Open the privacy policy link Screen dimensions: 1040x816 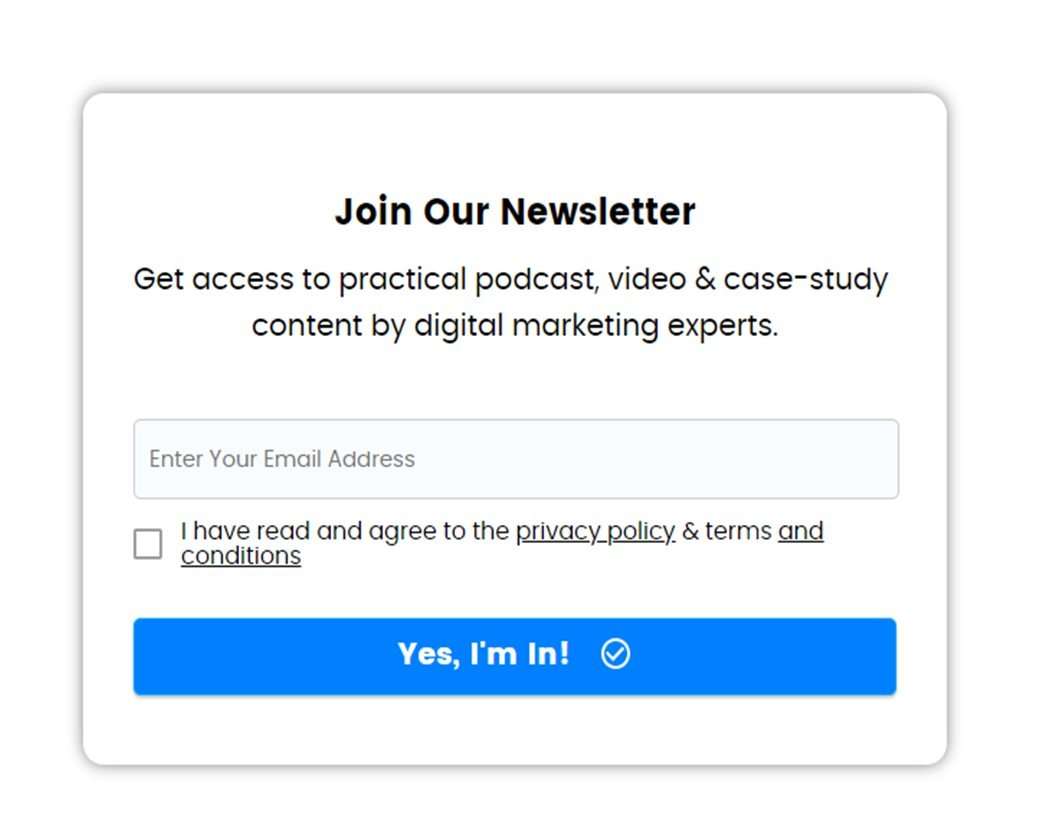point(595,531)
